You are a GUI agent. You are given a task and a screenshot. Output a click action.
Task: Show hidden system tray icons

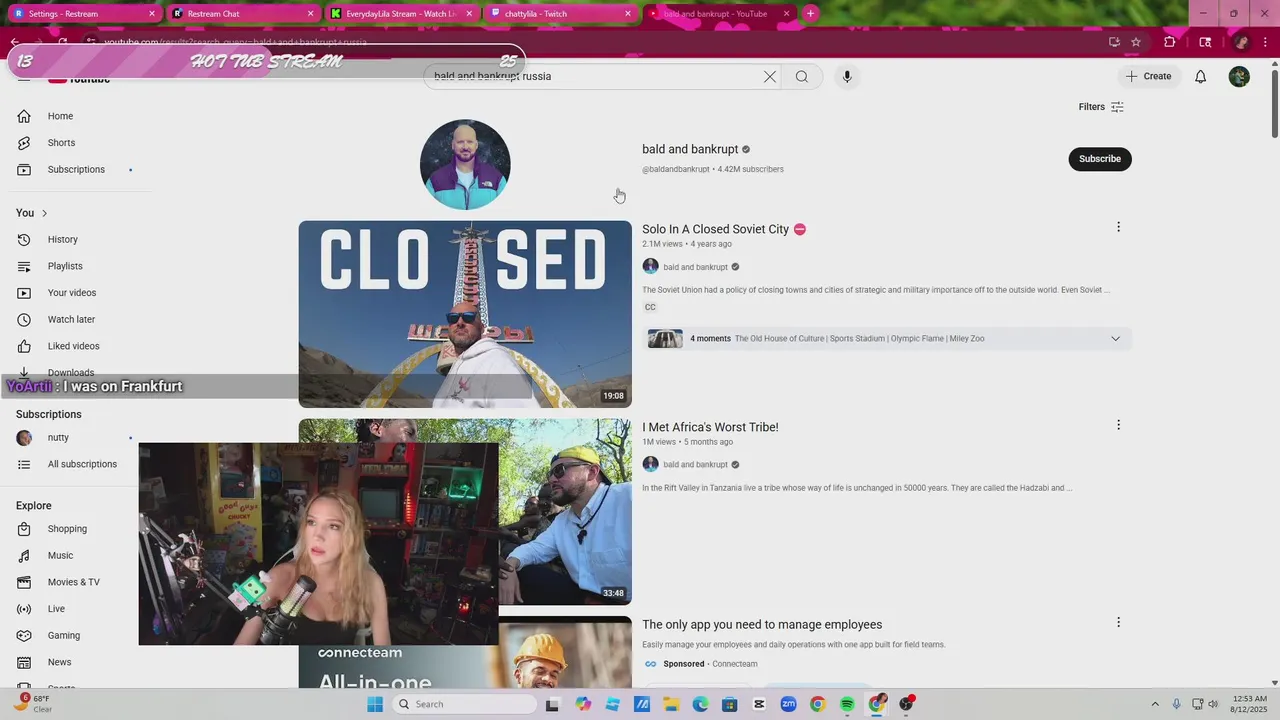1155,704
